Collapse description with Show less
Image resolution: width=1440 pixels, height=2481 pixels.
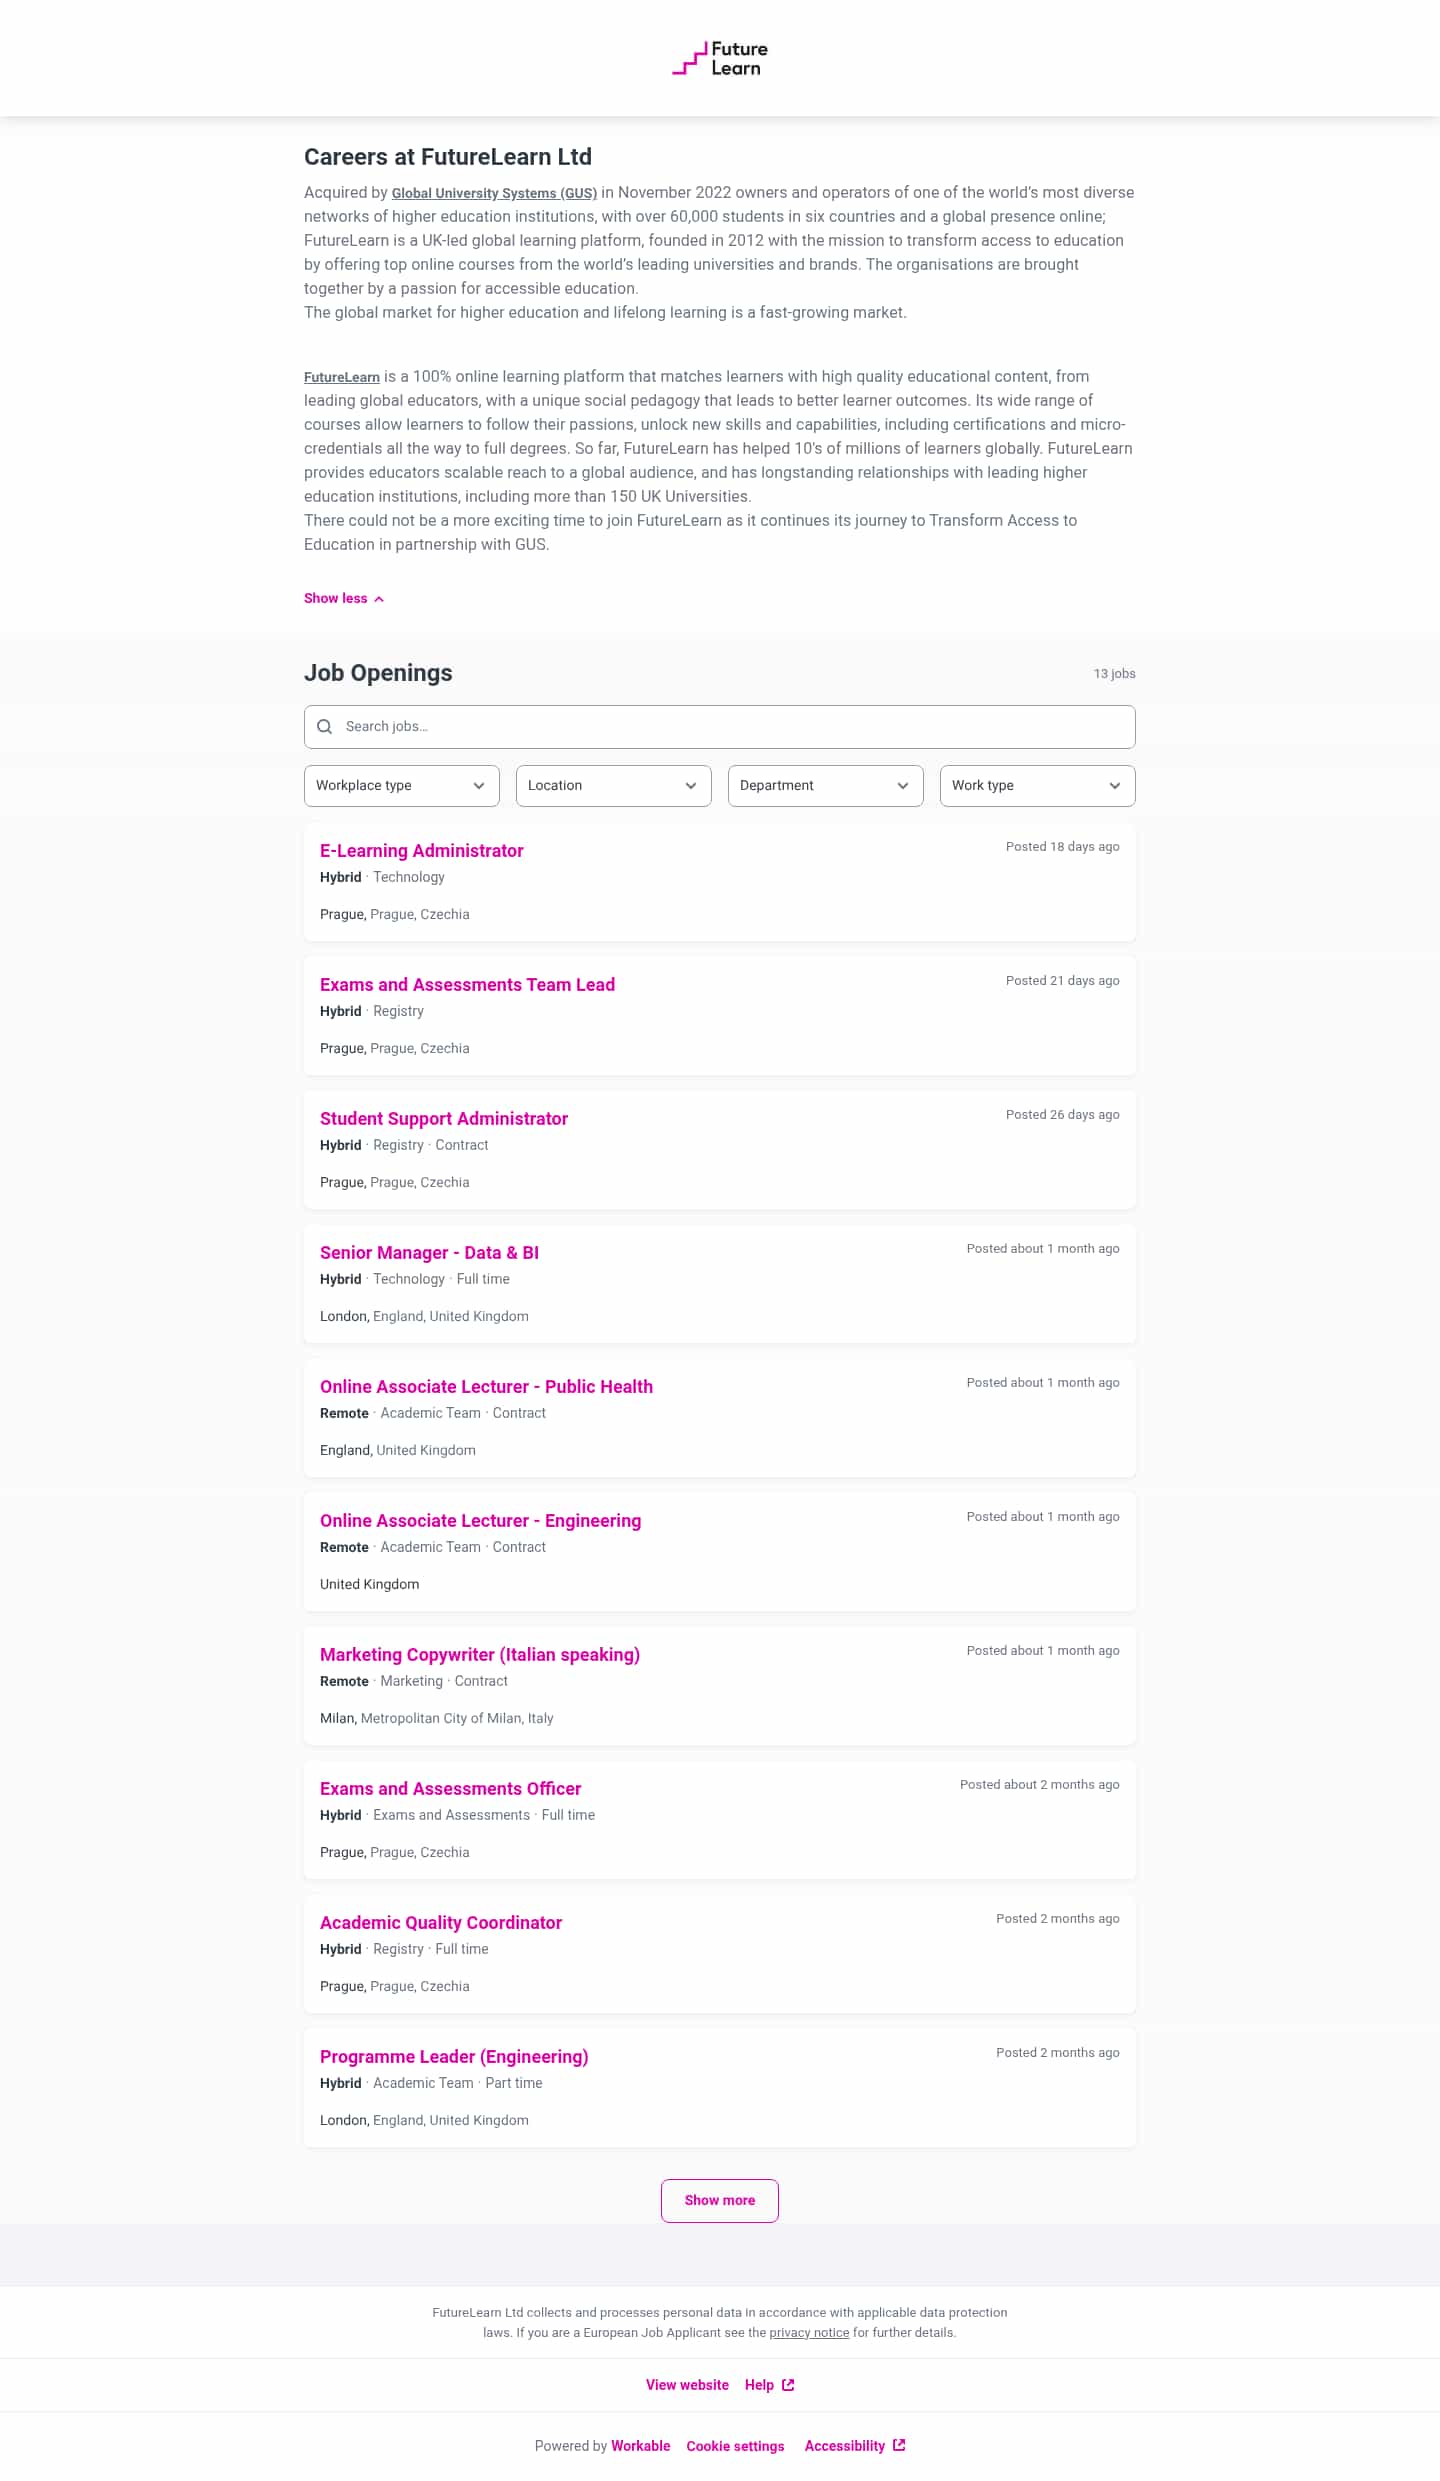pos(344,598)
